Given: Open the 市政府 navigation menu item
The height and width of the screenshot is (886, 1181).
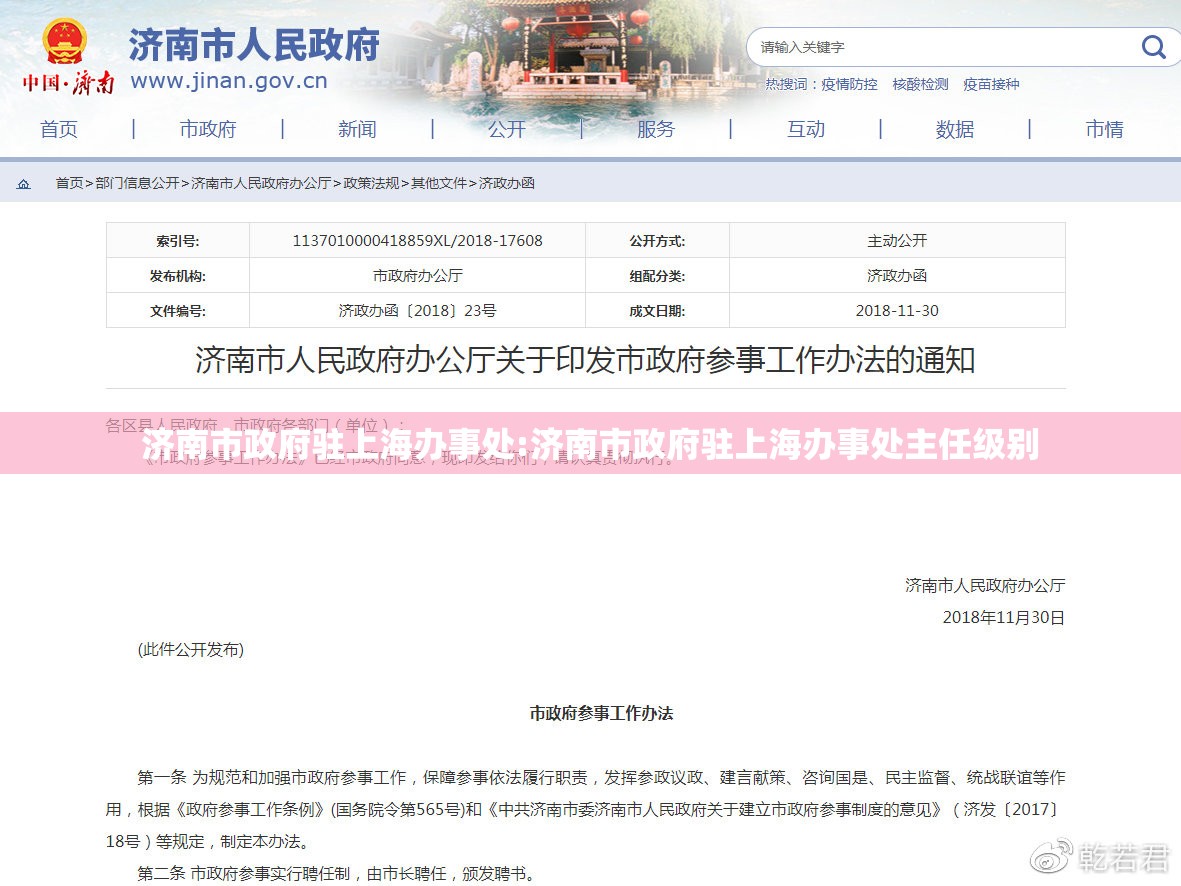Looking at the screenshot, I should click(x=208, y=130).
